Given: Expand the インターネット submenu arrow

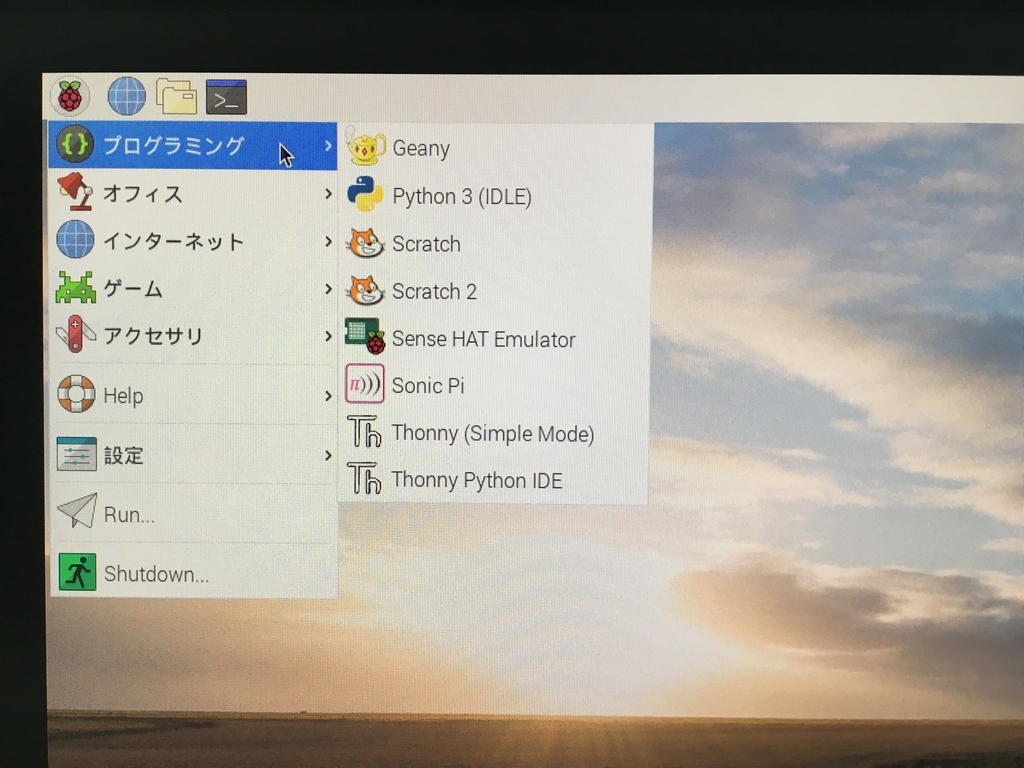Looking at the screenshot, I should coord(328,242).
